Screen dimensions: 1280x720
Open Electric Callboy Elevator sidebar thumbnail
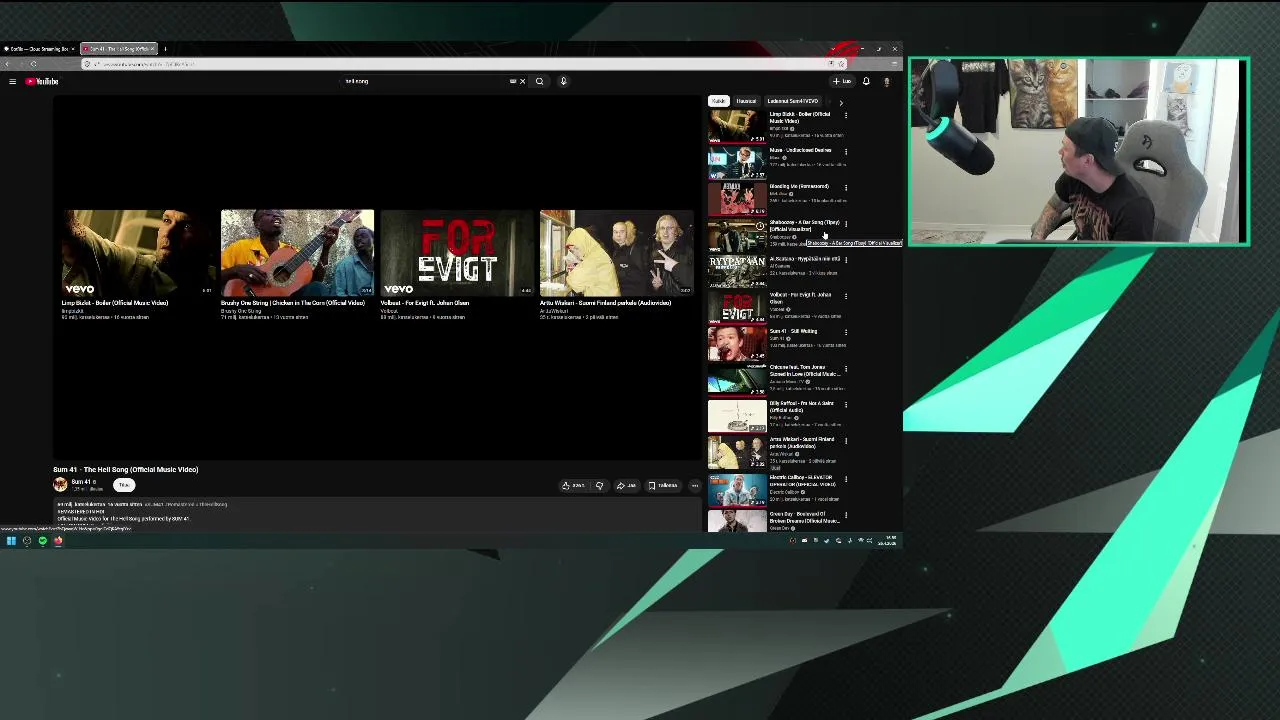click(737, 490)
